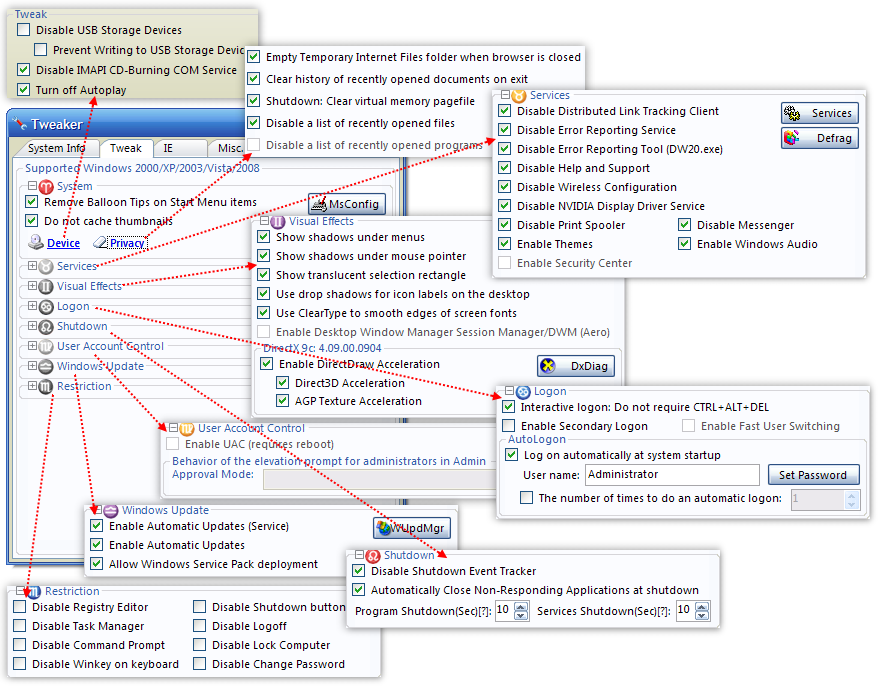The height and width of the screenshot is (690, 881).
Task: Open WUpdMgr button
Action: [412, 528]
